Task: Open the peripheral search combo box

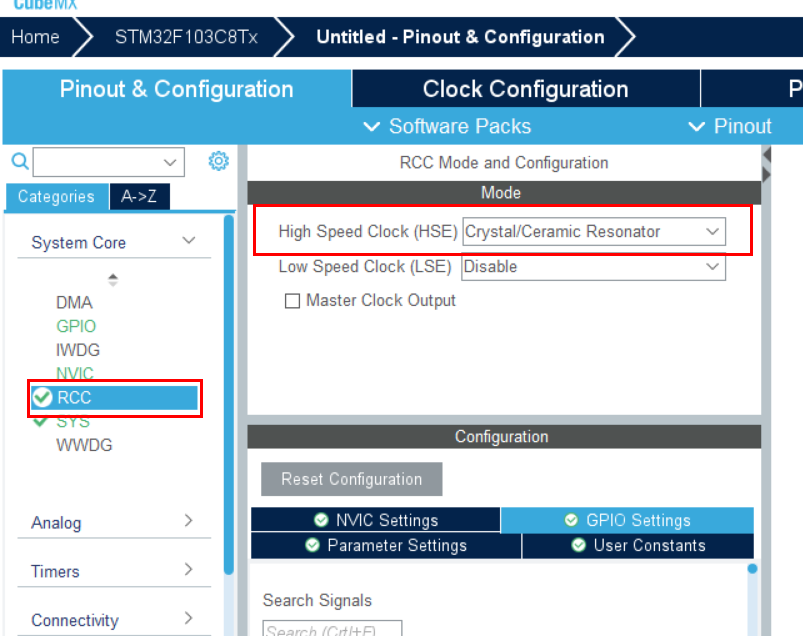Action: (x=109, y=162)
